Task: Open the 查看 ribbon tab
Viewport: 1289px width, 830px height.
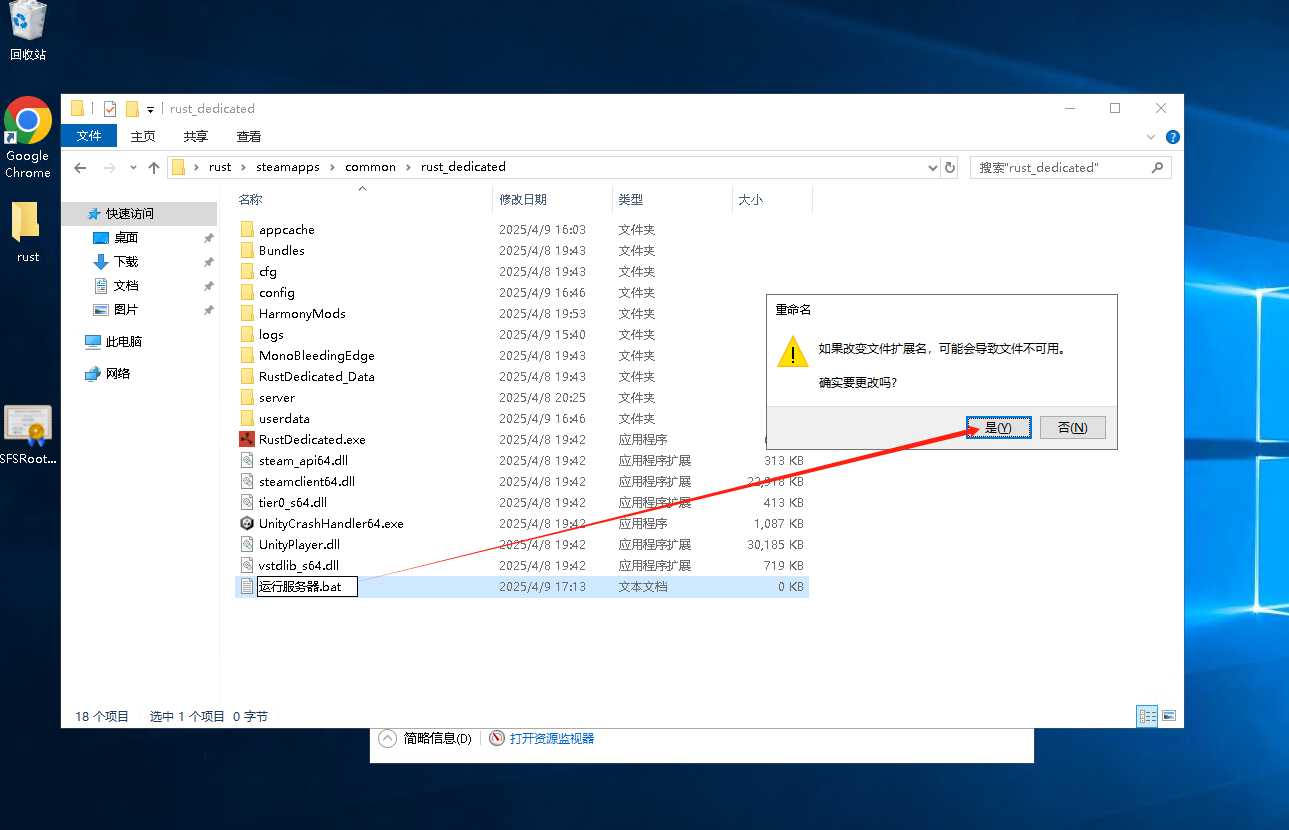Action: click(x=249, y=136)
